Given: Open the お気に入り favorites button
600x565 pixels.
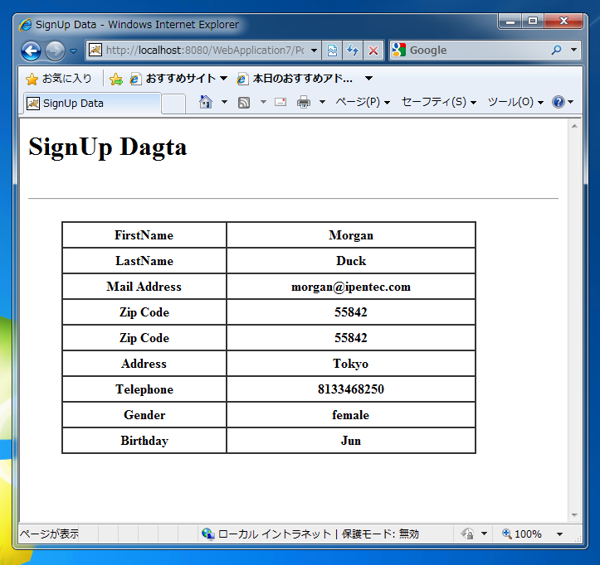Looking at the screenshot, I should pyautogui.click(x=59, y=79).
